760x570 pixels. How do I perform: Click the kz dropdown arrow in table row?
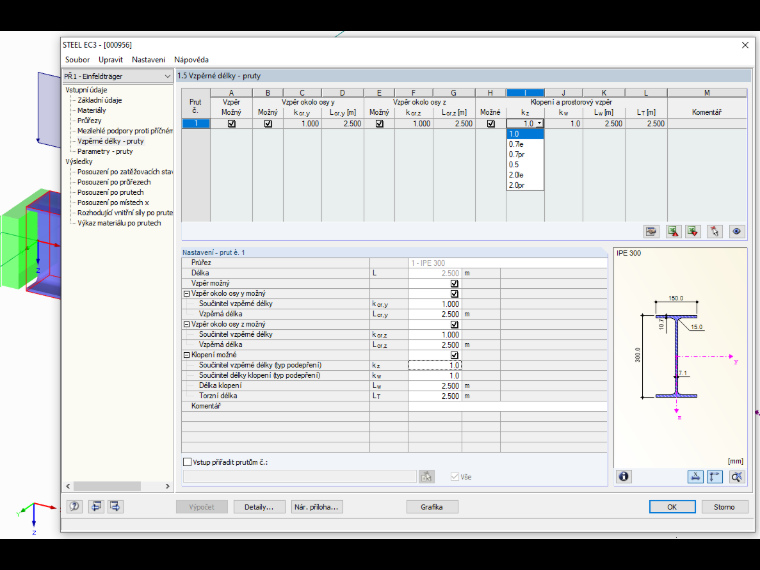click(x=539, y=124)
